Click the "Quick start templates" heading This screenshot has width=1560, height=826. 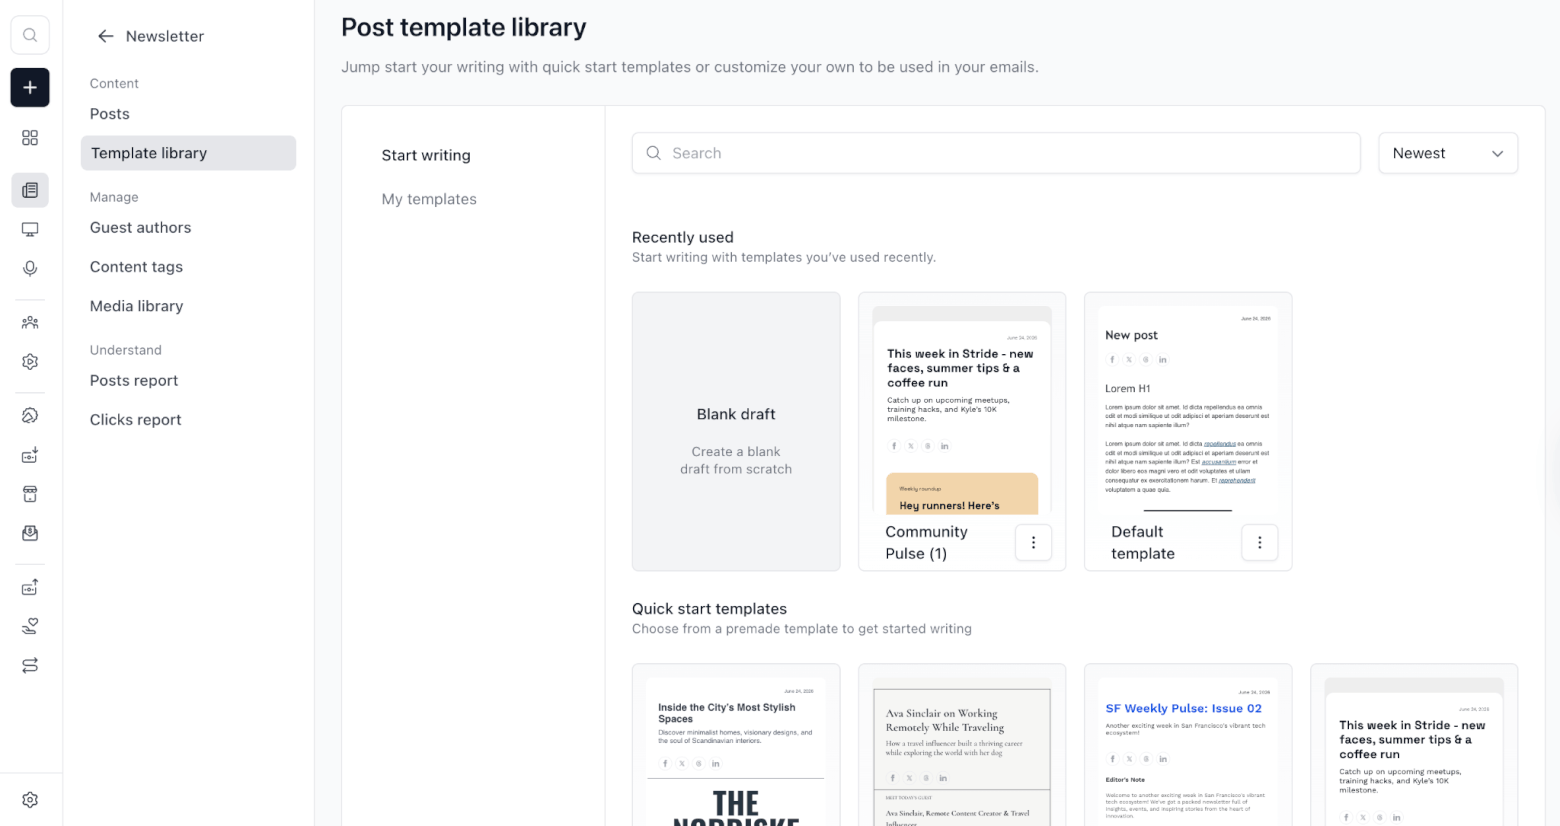(x=709, y=609)
